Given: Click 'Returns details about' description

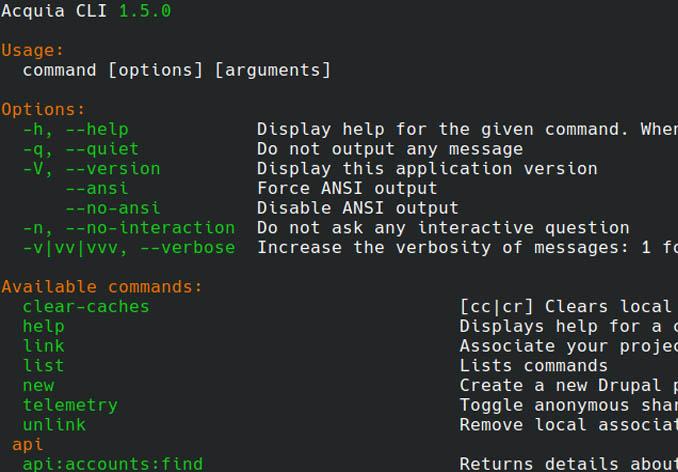Looking at the screenshot, I should click(569, 464).
